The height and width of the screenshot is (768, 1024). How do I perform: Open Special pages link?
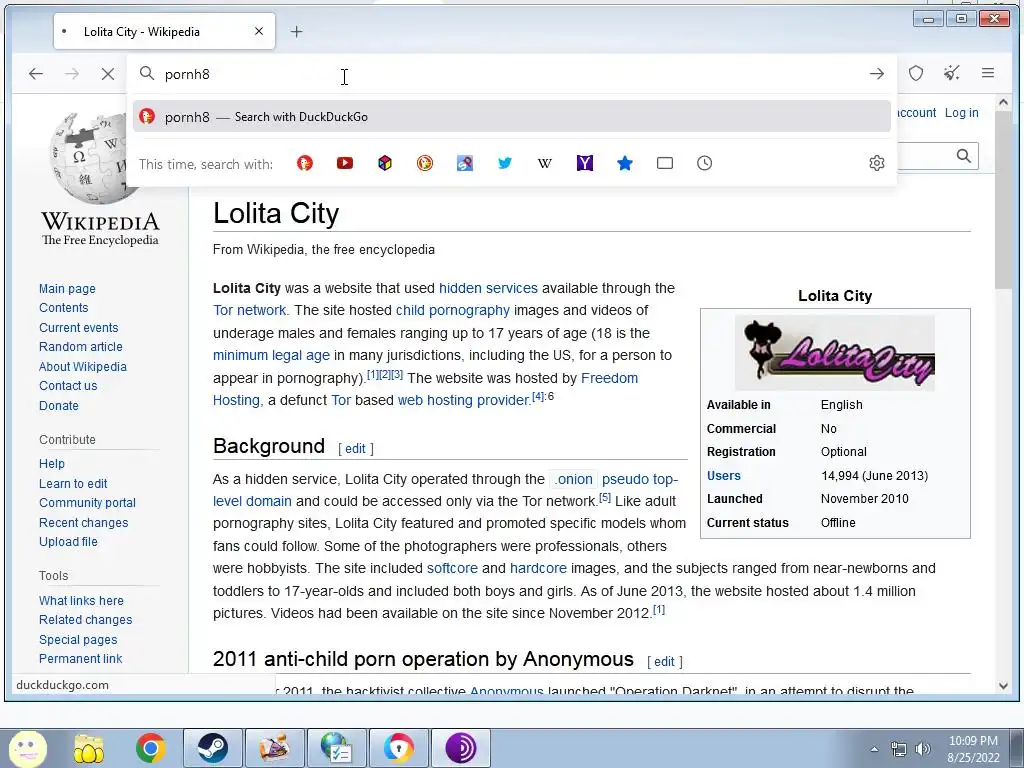tap(78, 640)
